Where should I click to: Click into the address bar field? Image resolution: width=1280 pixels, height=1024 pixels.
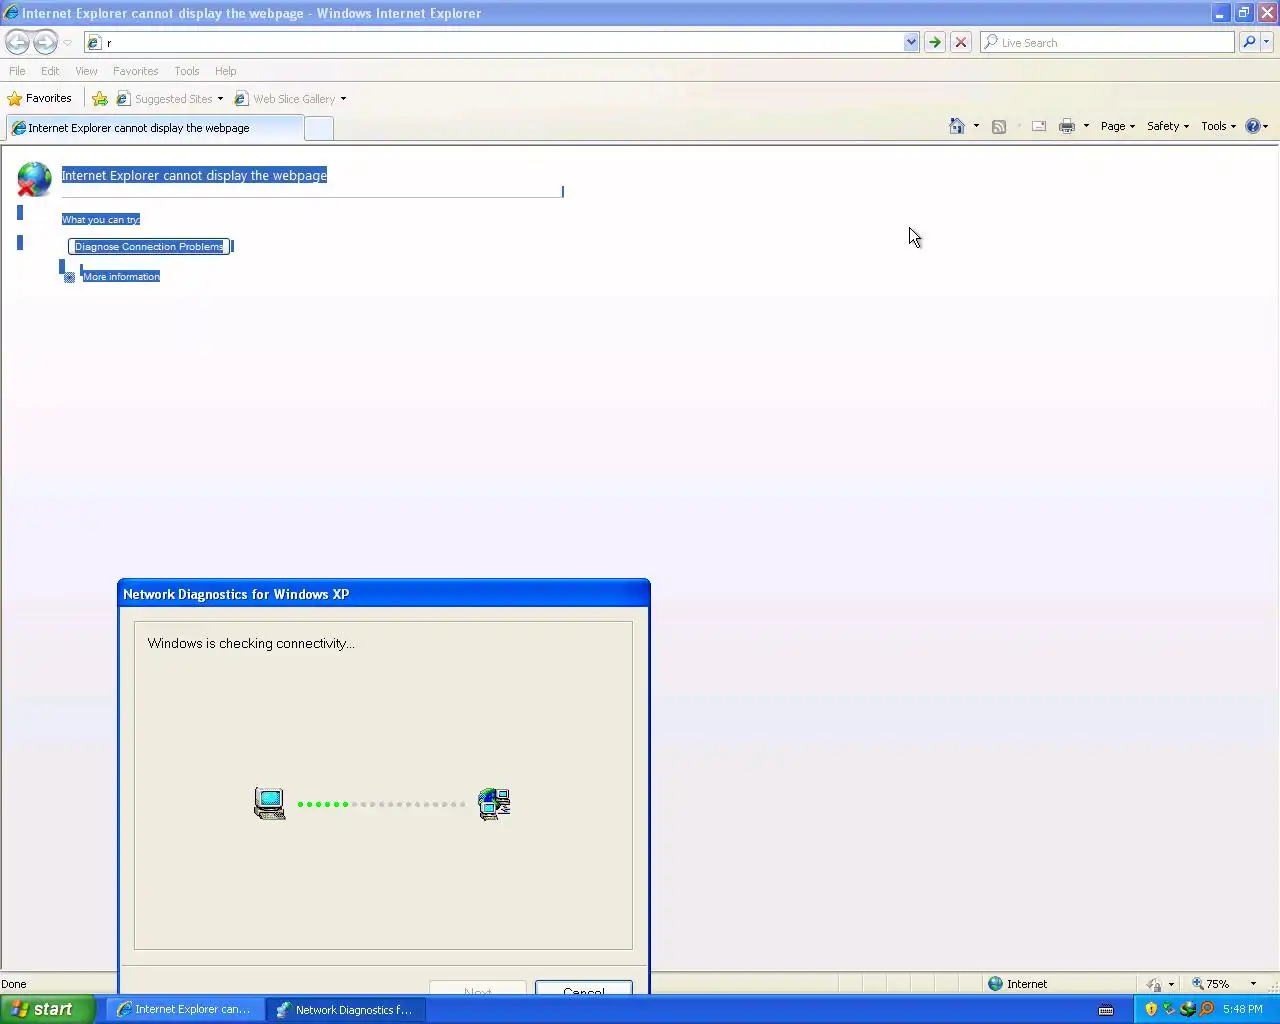click(x=495, y=42)
